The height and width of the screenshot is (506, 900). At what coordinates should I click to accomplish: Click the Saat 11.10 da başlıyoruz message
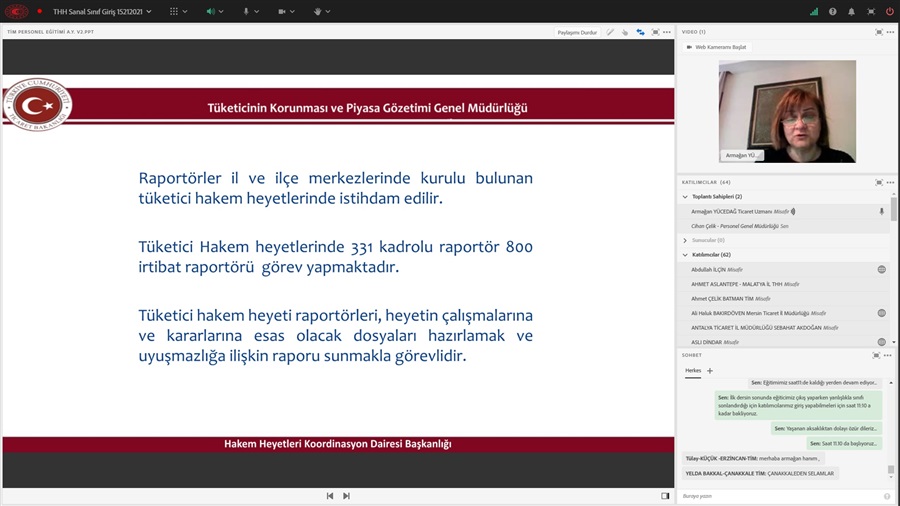(x=843, y=443)
